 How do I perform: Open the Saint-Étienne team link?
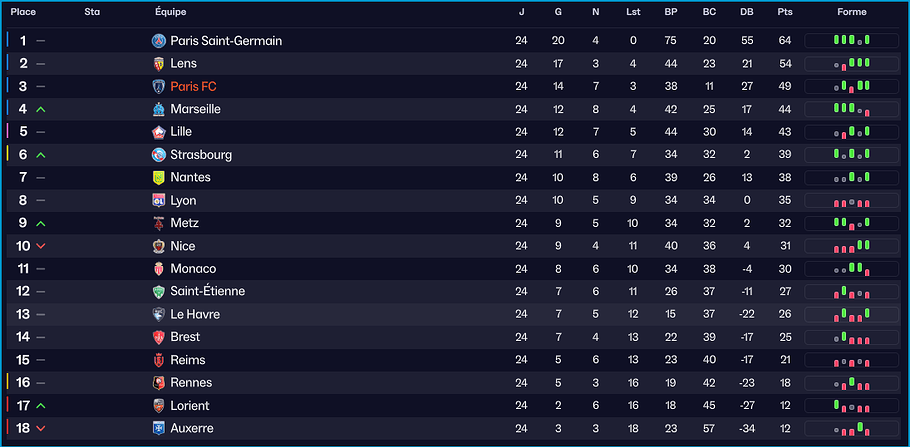(x=207, y=291)
